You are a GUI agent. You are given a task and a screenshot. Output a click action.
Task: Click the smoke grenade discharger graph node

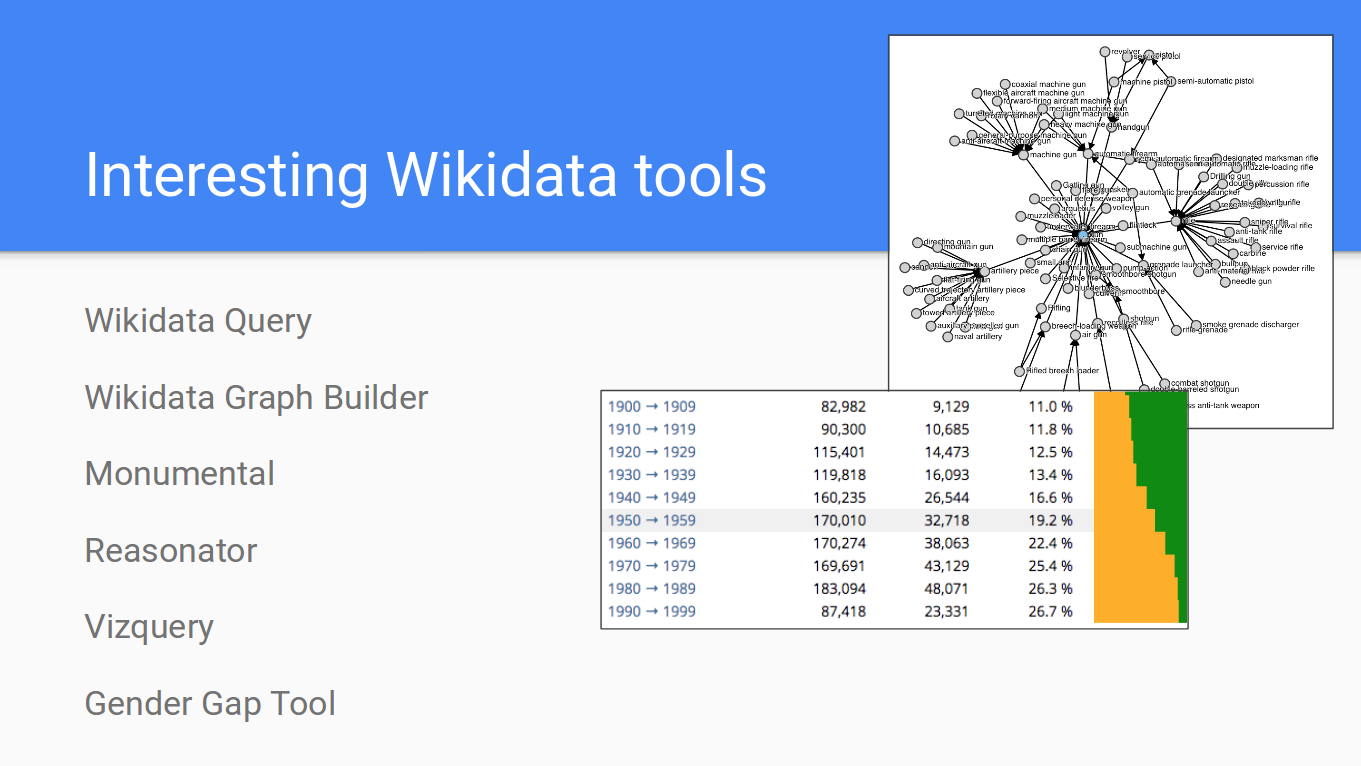click(x=1196, y=324)
